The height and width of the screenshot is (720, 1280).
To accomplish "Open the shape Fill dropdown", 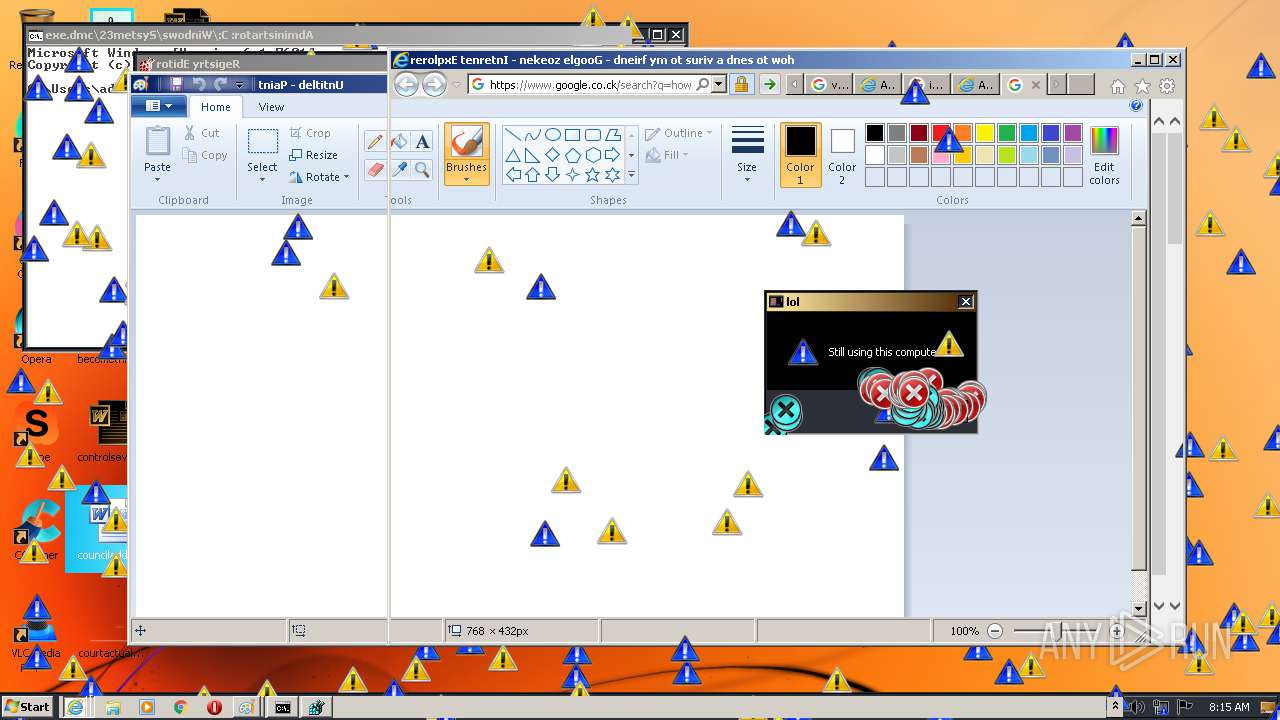I will (x=668, y=155).
